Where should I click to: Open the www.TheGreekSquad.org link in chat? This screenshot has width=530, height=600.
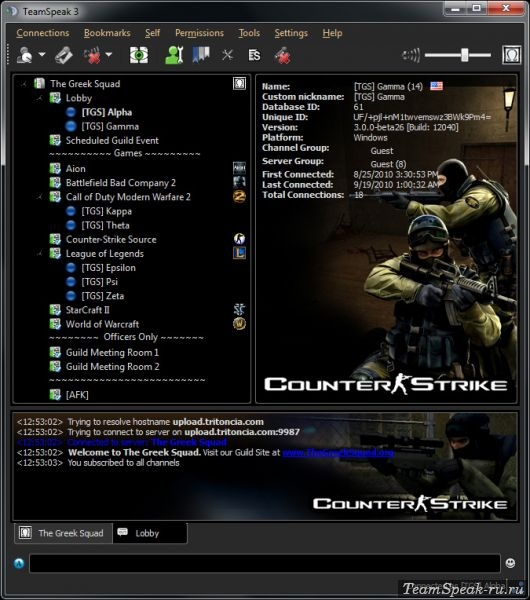tap(338, 453)
